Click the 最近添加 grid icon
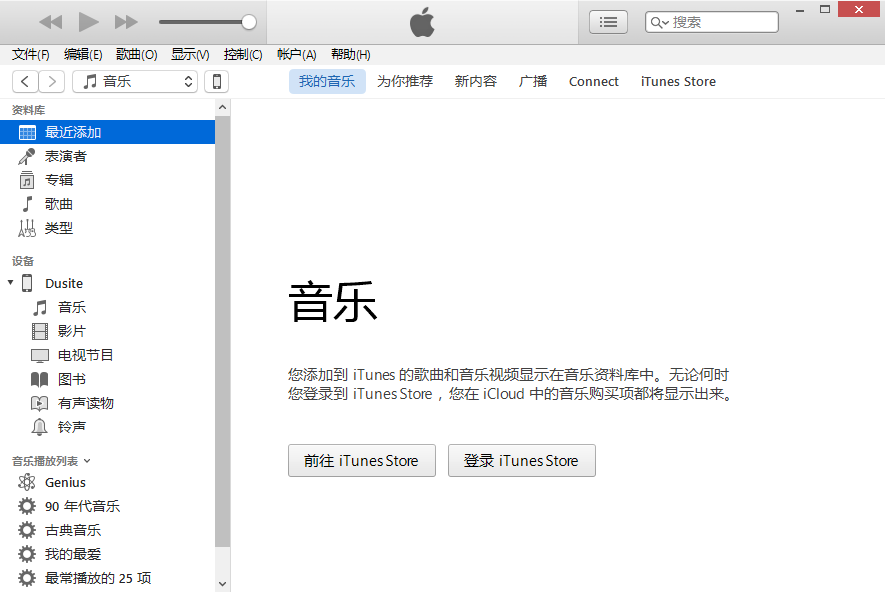 click(x=27, y=133)
